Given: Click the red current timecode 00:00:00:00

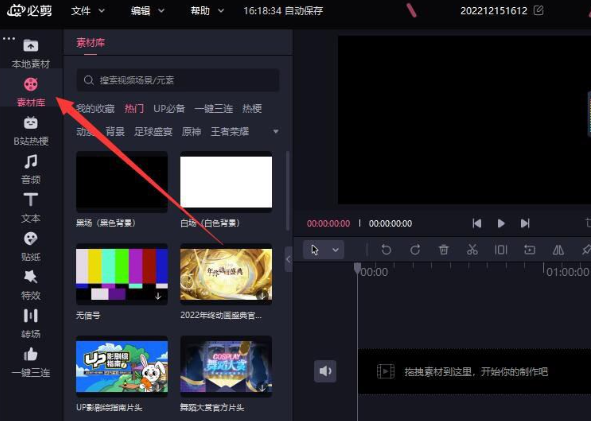Looking at the screenshot, I should 328,224.
